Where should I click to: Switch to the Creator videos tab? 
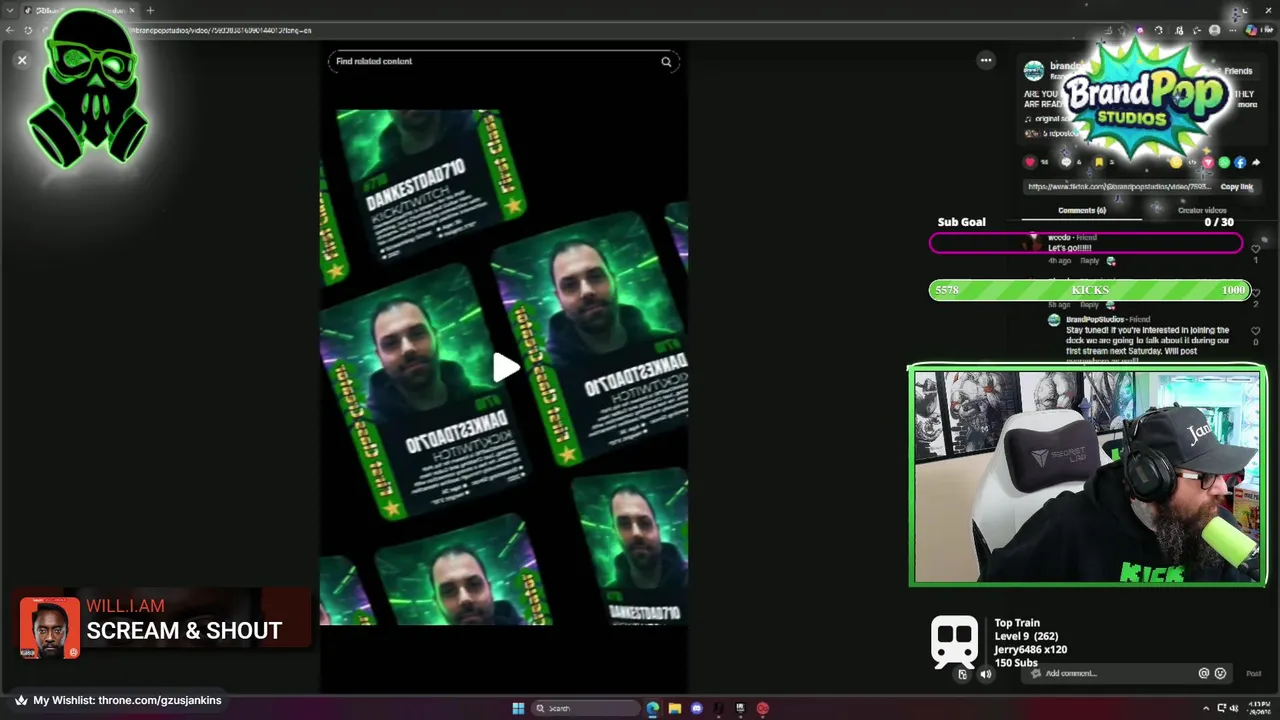[x=1202, y=211]
